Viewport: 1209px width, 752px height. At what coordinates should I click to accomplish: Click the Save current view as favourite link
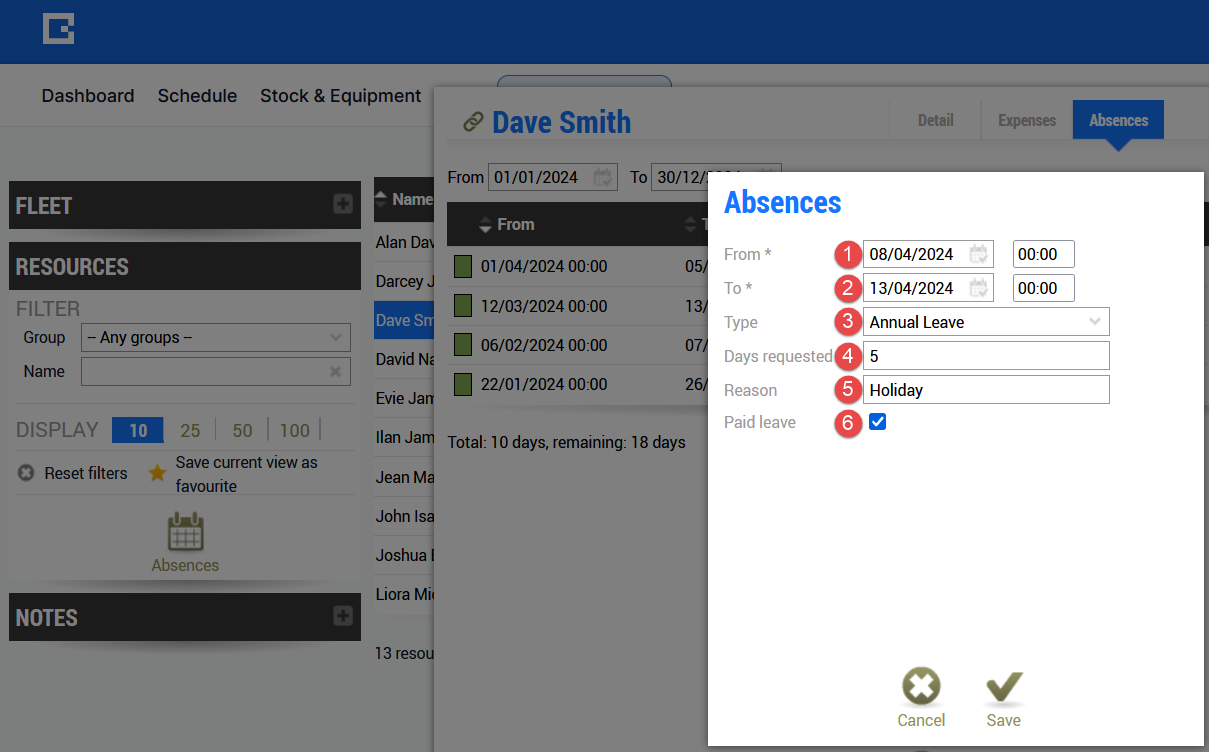point(247,474)
